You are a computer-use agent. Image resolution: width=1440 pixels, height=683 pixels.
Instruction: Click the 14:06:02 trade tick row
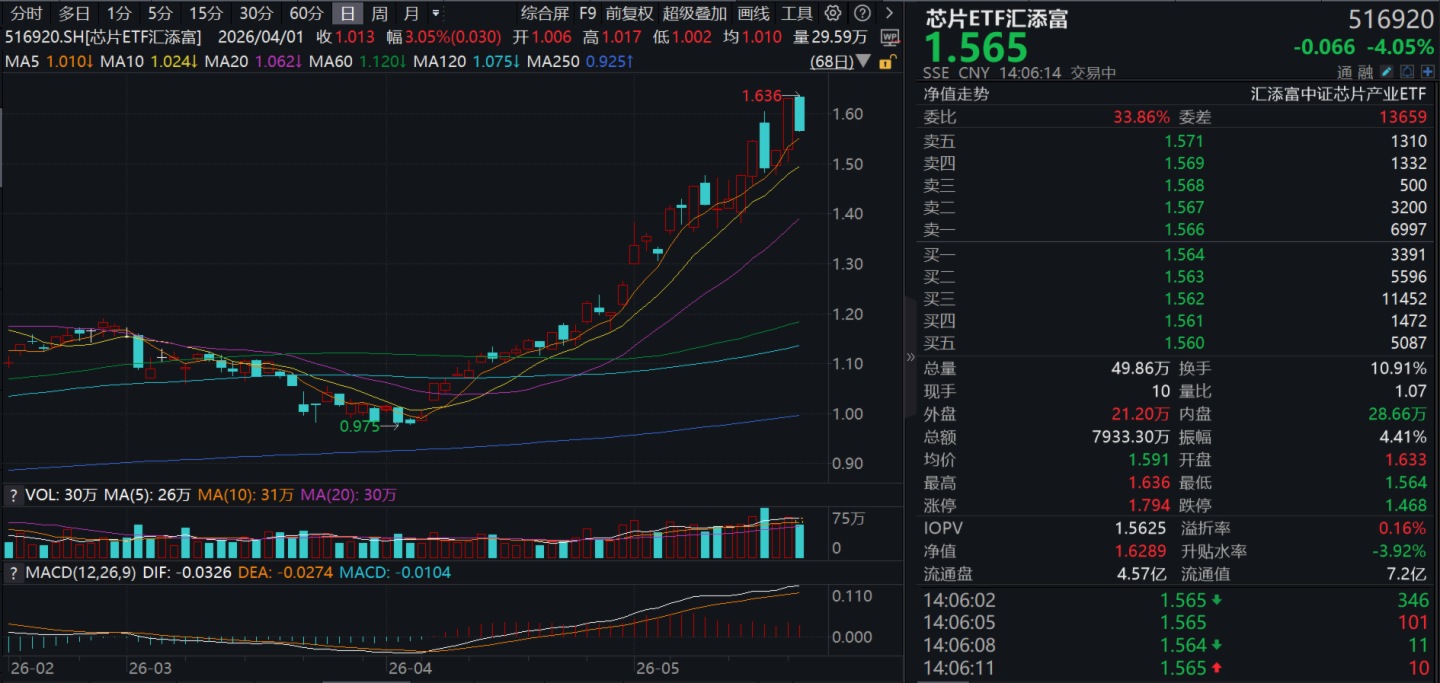coord(1175,601)
